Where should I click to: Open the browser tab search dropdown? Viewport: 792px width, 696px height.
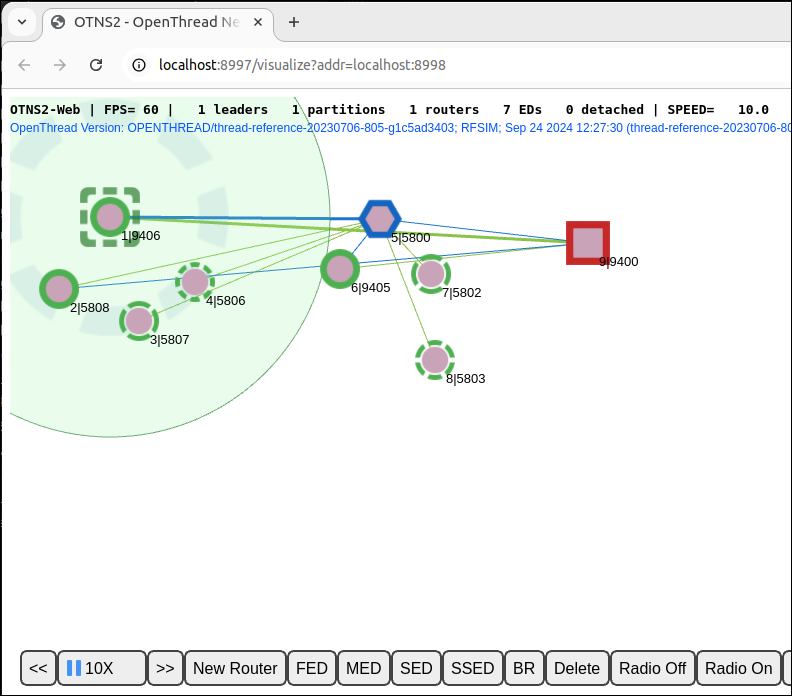22,21
